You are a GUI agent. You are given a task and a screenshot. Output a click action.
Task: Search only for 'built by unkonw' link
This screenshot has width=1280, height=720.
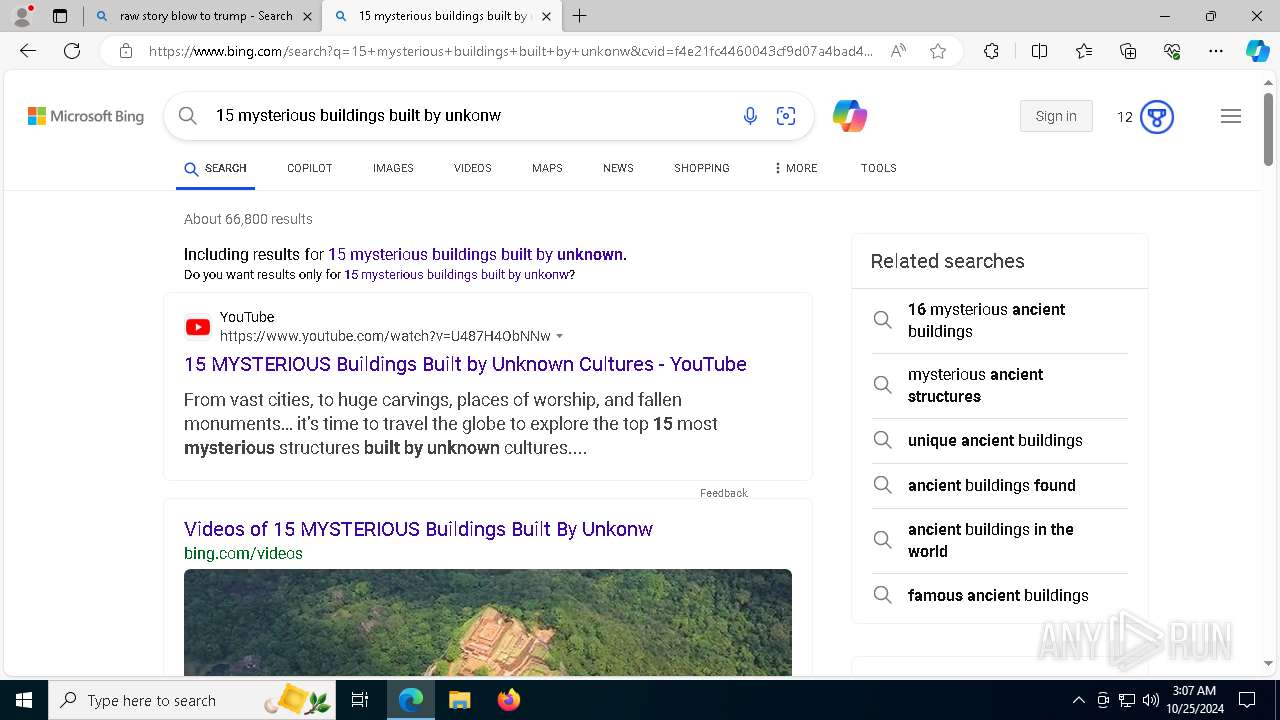click(x=457, y=274)
